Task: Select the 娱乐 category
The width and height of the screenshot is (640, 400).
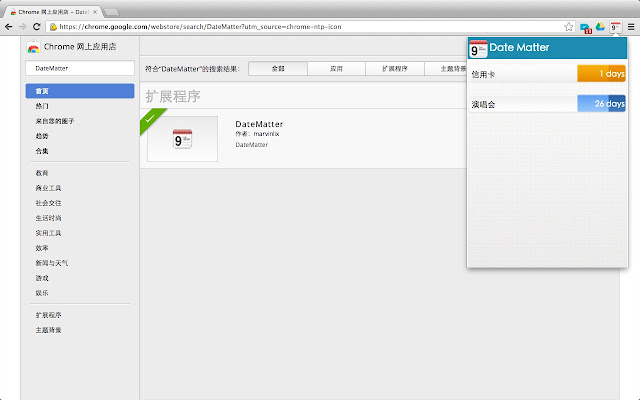Action: coord(42,293)
